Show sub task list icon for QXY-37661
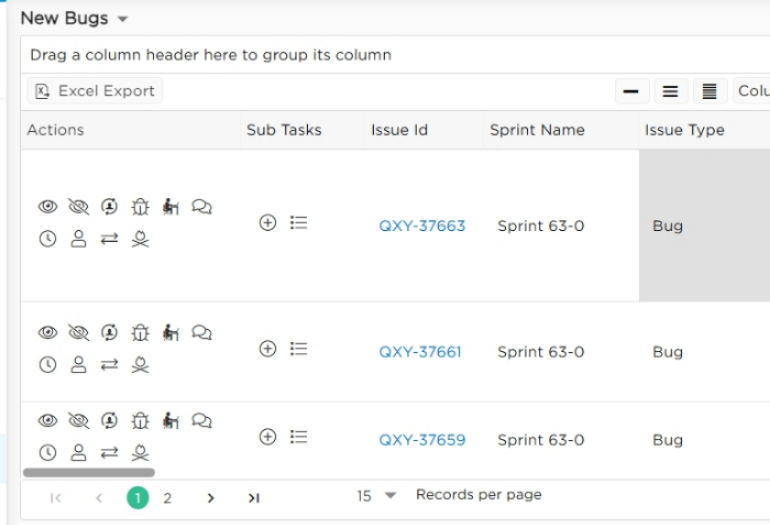770x525 pixels. tap(299, 349)
